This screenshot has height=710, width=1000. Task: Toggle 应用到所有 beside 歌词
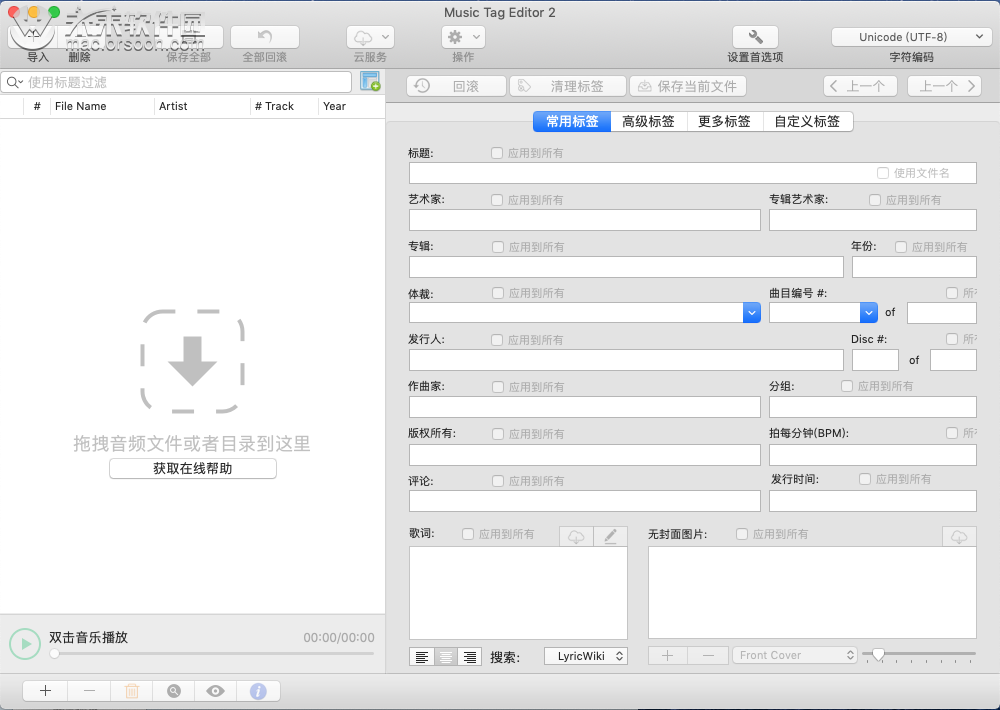[466, 533]
